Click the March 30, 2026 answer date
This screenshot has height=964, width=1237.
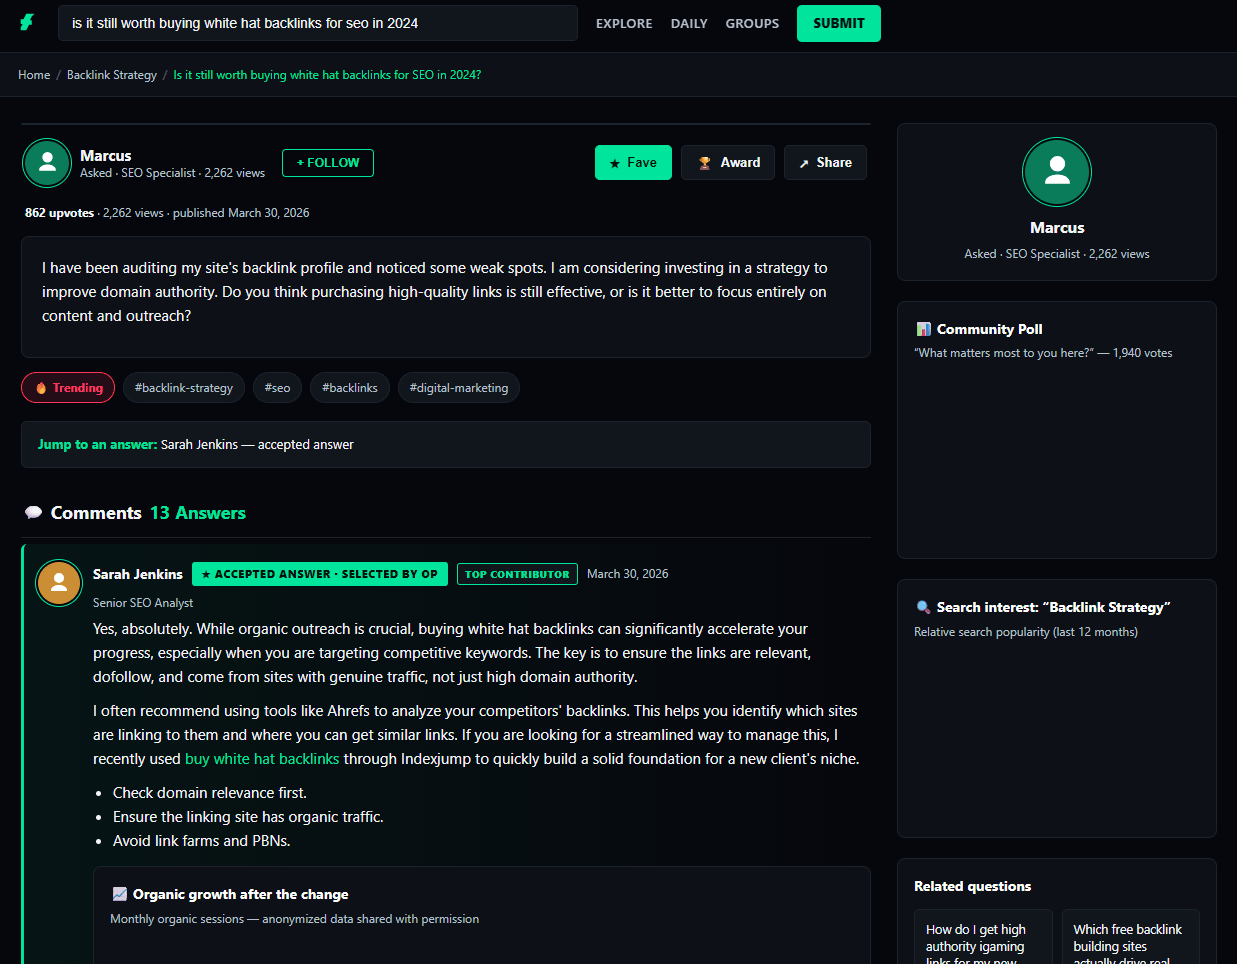627,574
